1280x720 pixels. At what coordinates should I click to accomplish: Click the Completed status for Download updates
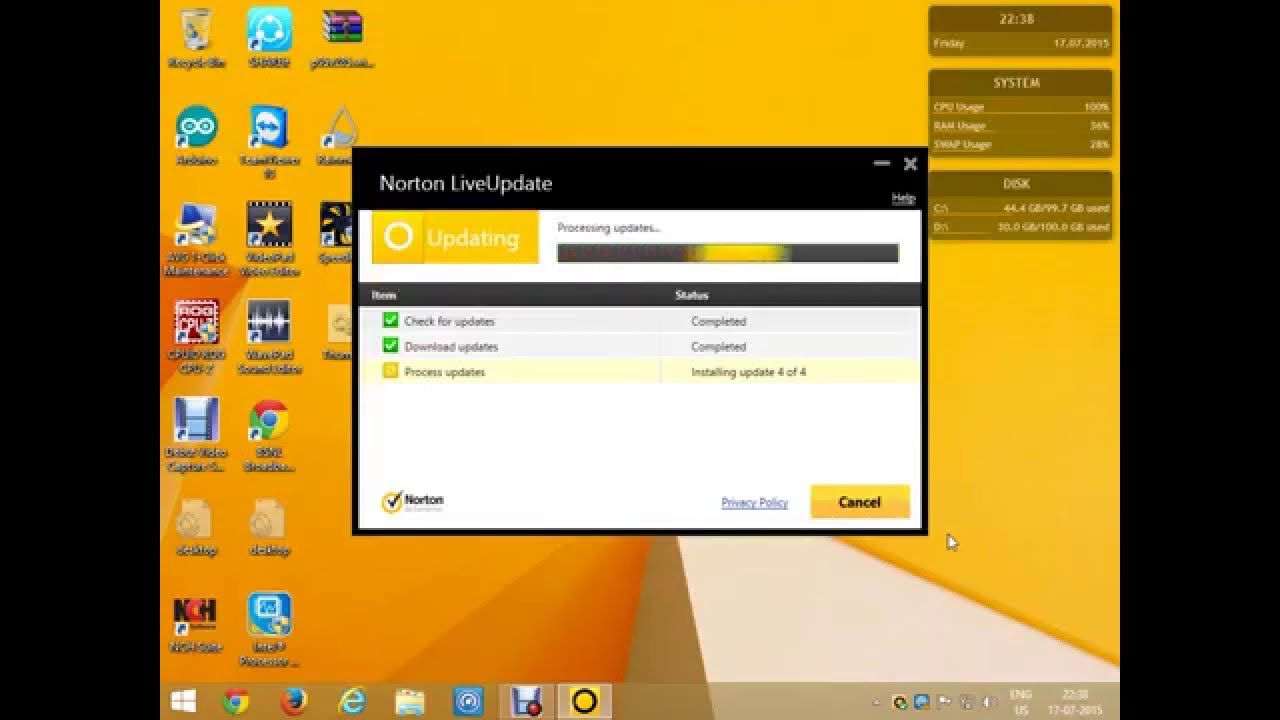pos(719,347)
